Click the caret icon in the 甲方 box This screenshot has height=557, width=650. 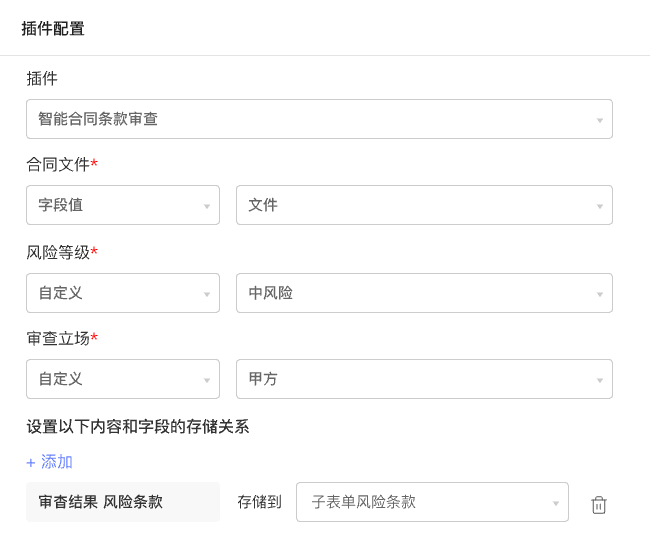[600, 380]
